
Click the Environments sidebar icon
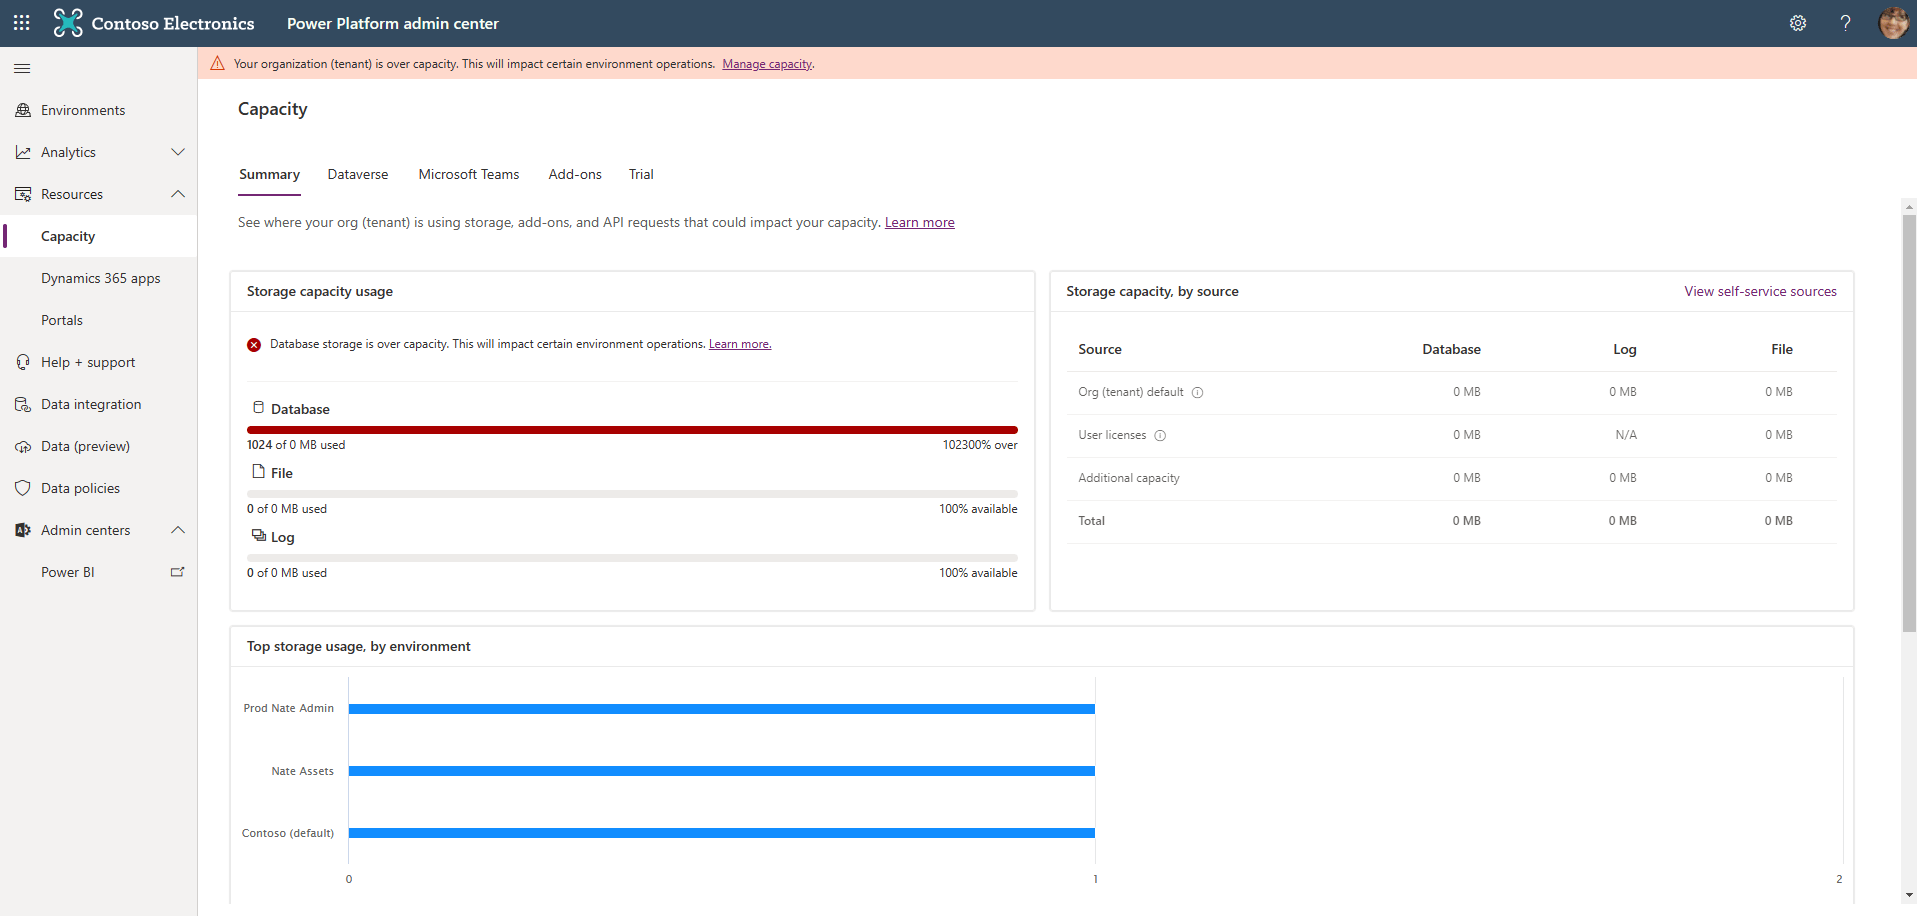(x=23, y=110)
